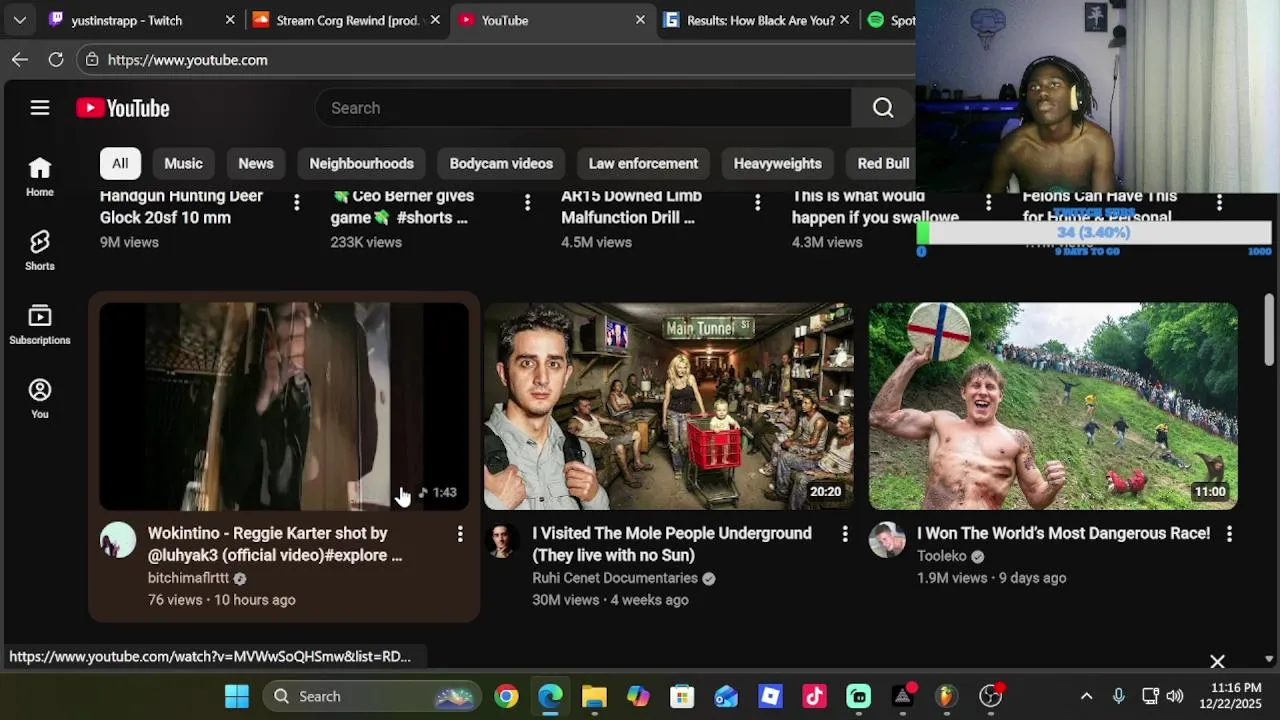Select the Neighbourhoods filter chip
Screen dimensions: 1280x720
361,163
